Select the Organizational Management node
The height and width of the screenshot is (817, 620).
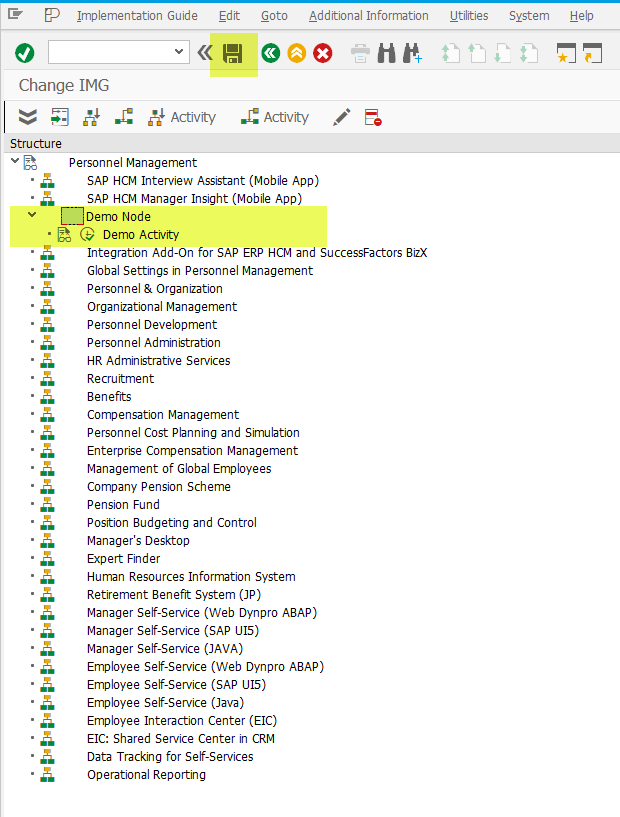click(x=162, y=306)
